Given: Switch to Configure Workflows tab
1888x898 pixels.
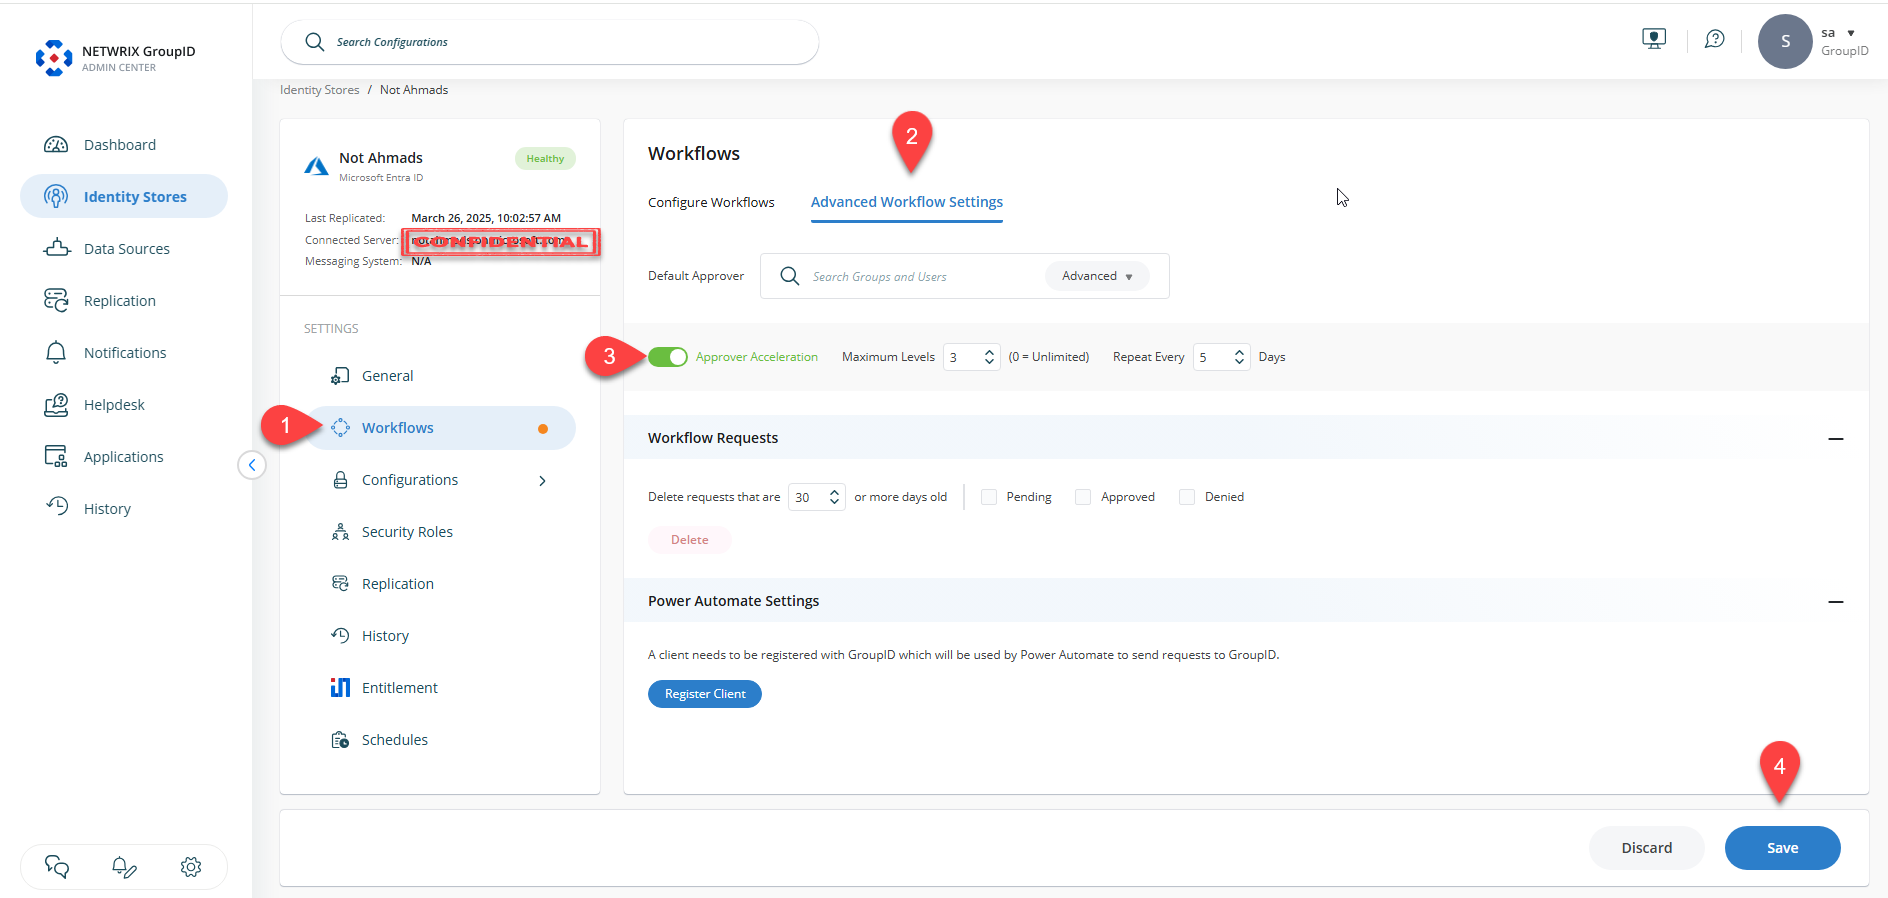Looking at the screenshot, I should point(711,202).
